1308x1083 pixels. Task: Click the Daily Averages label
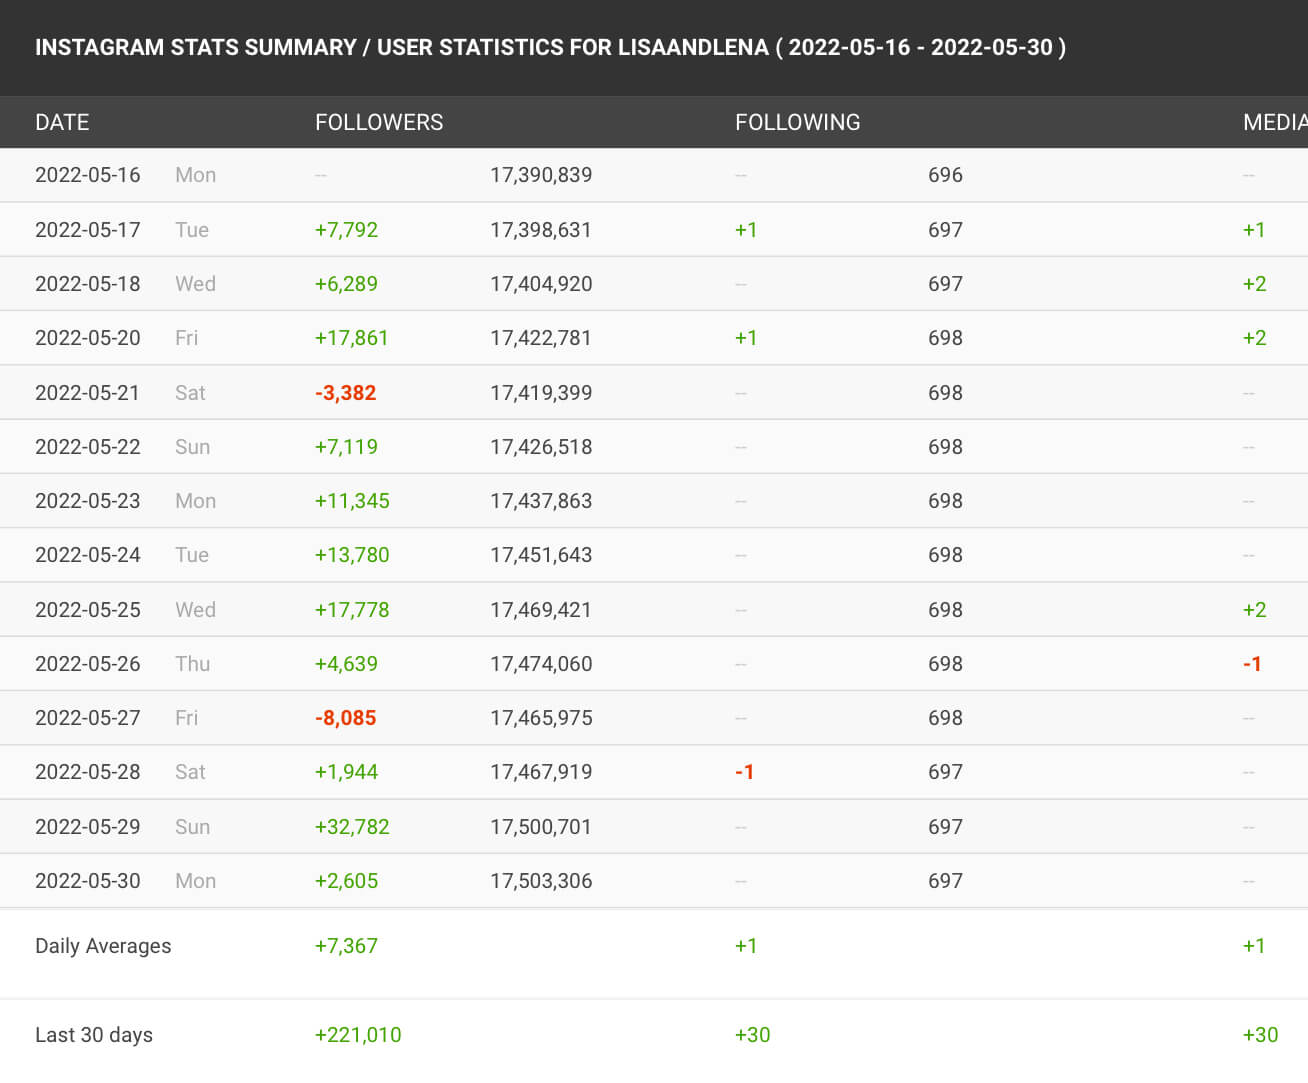click(x=103, y=946)
